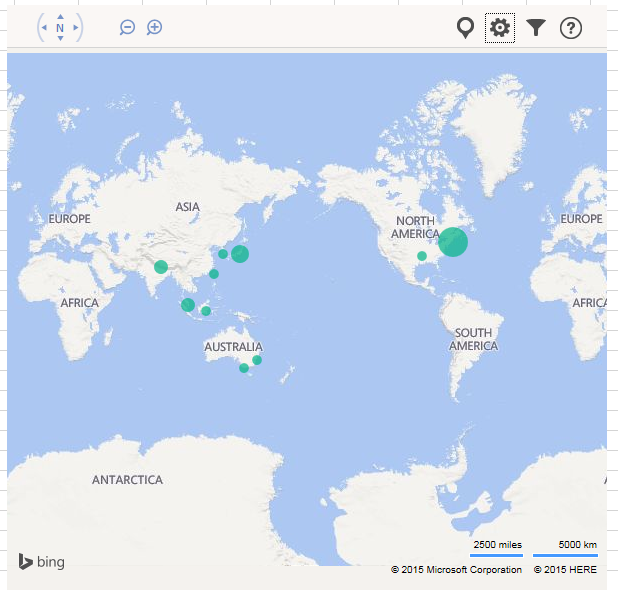This screenshot has height=590, width=633.
Task: Select the small bubble in southeastern US
Action: [422, 257]
